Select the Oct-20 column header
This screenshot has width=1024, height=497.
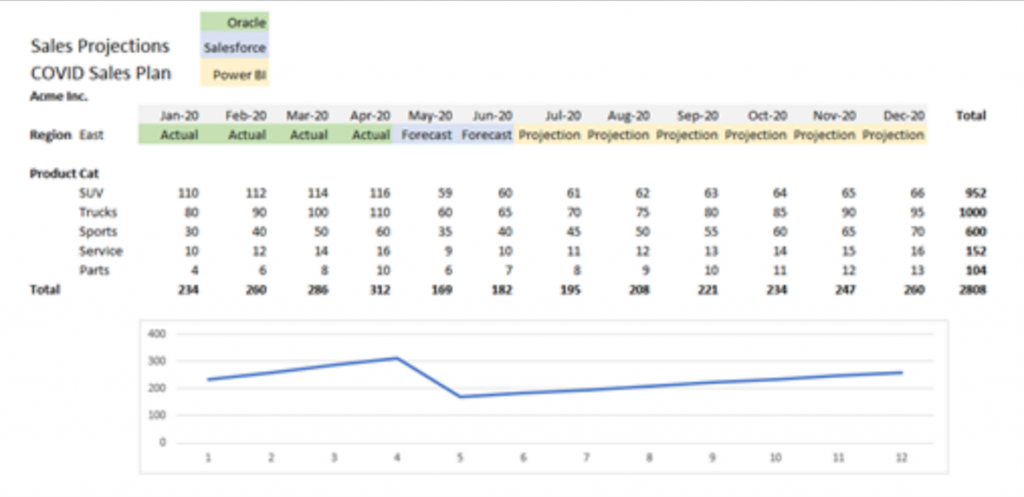(x=767, y=116)
